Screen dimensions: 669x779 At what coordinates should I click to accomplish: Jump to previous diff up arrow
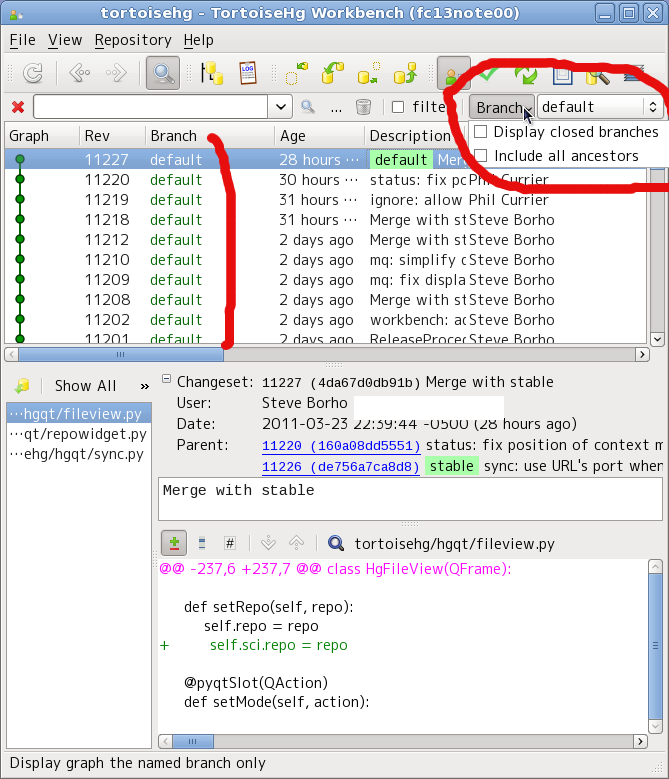(x=297, y=543)
